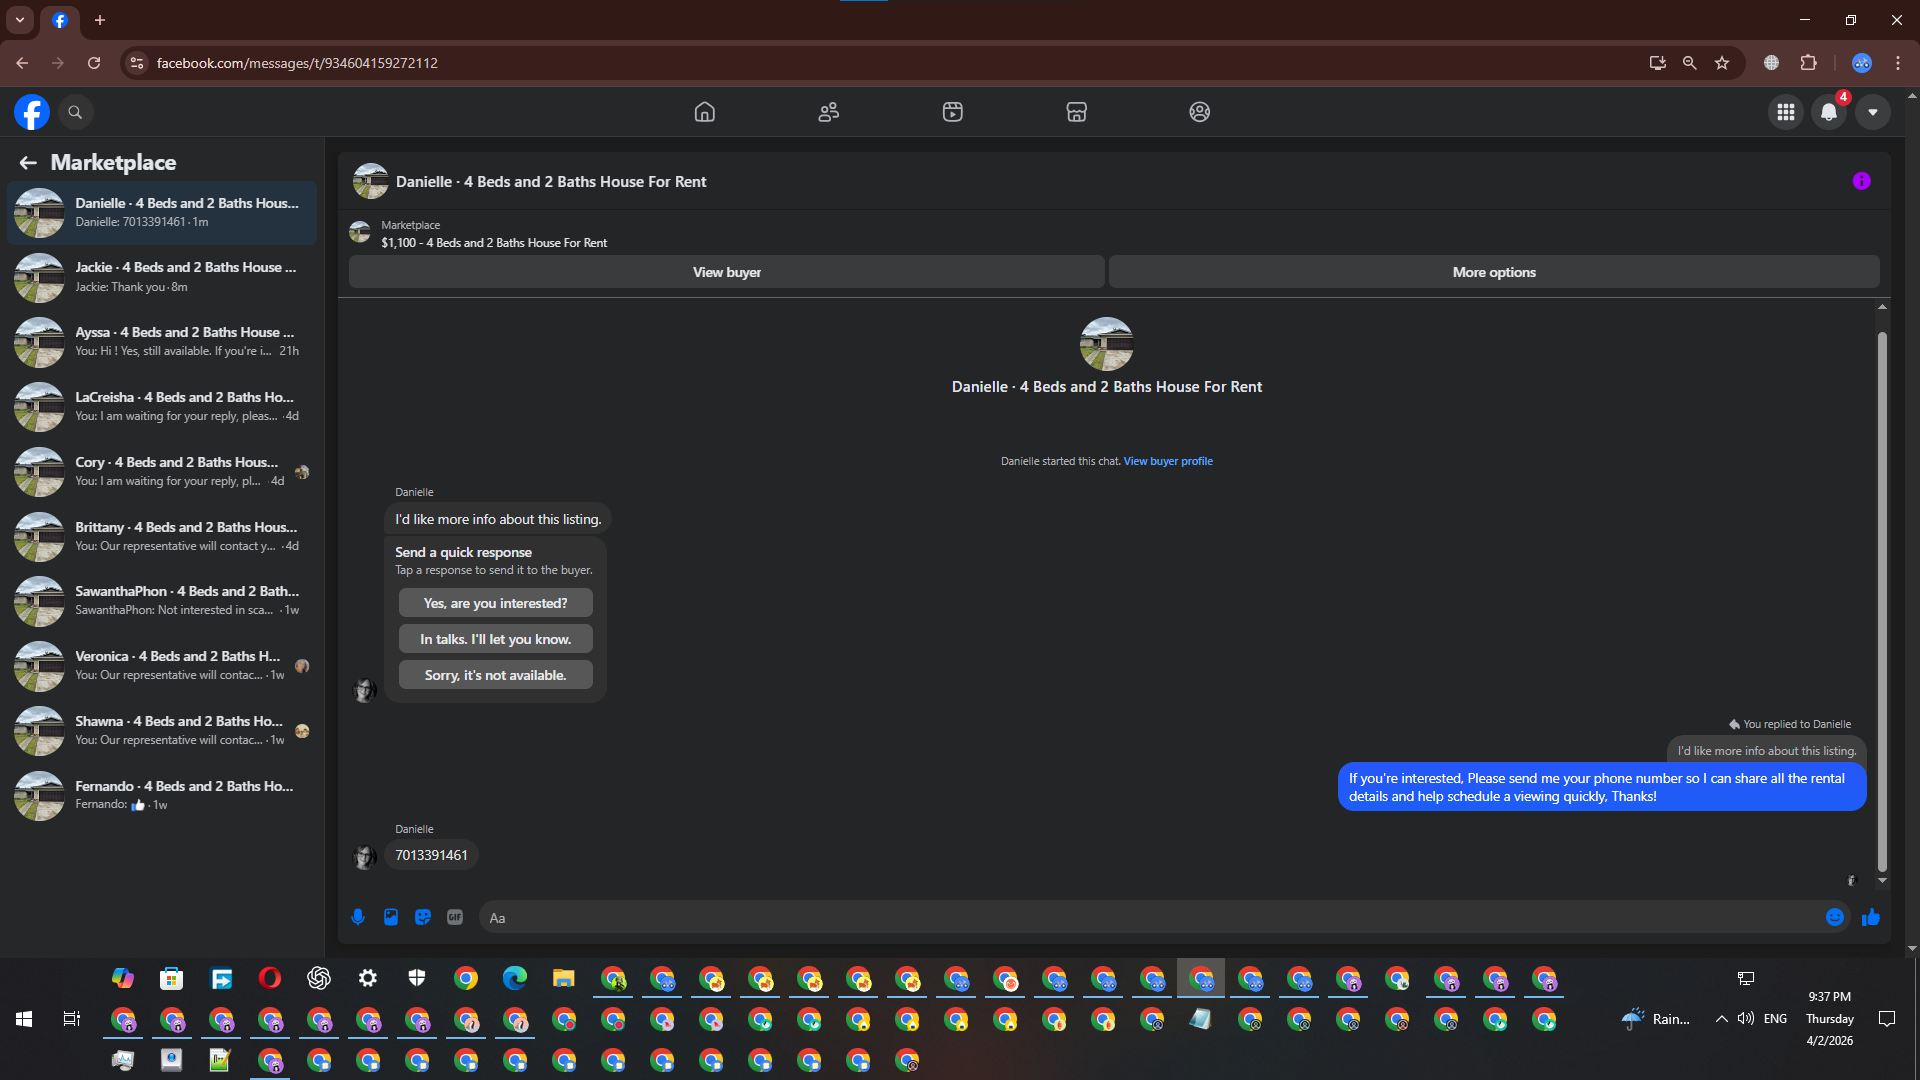
Task: Expand the tab search dropdown
Action: click(20, 20)
